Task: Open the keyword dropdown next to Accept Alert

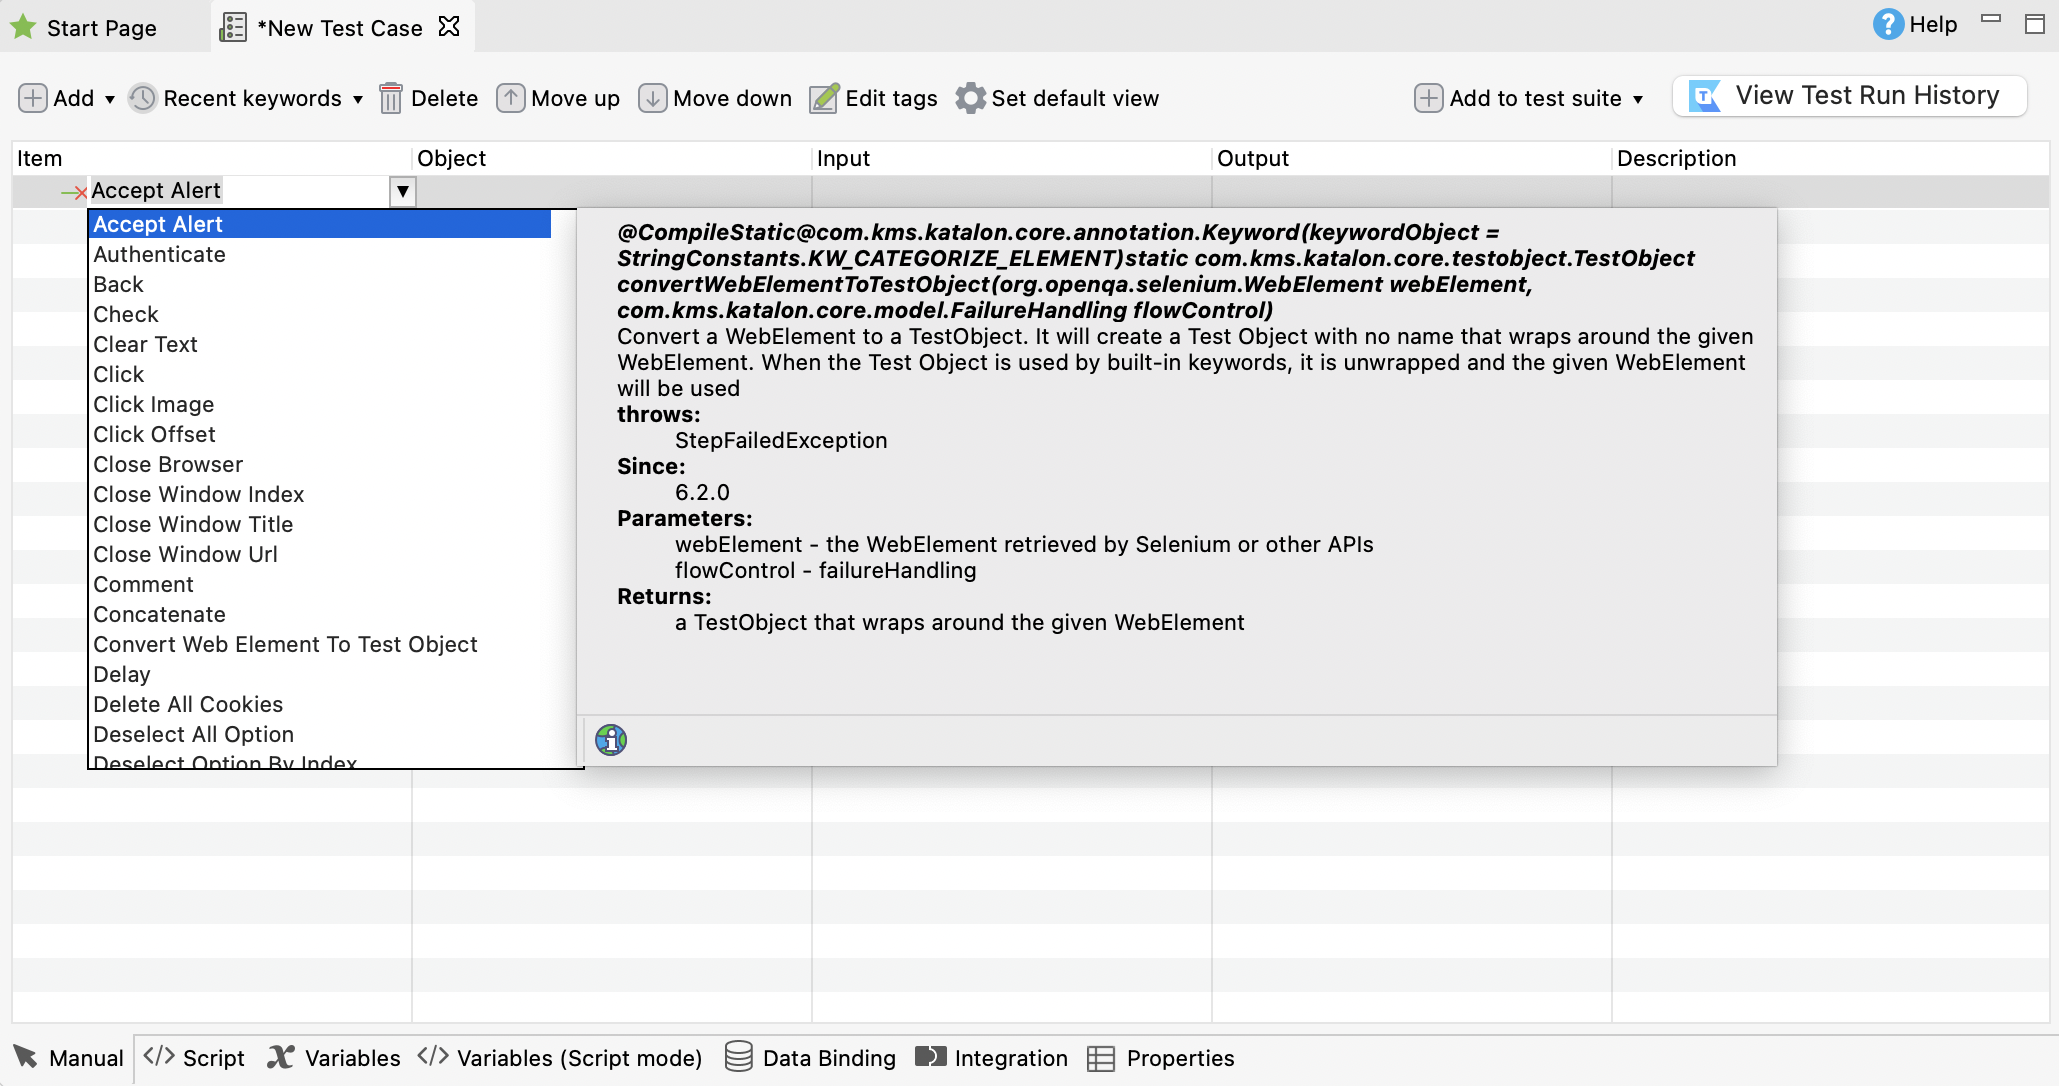Action: (402, 191)
